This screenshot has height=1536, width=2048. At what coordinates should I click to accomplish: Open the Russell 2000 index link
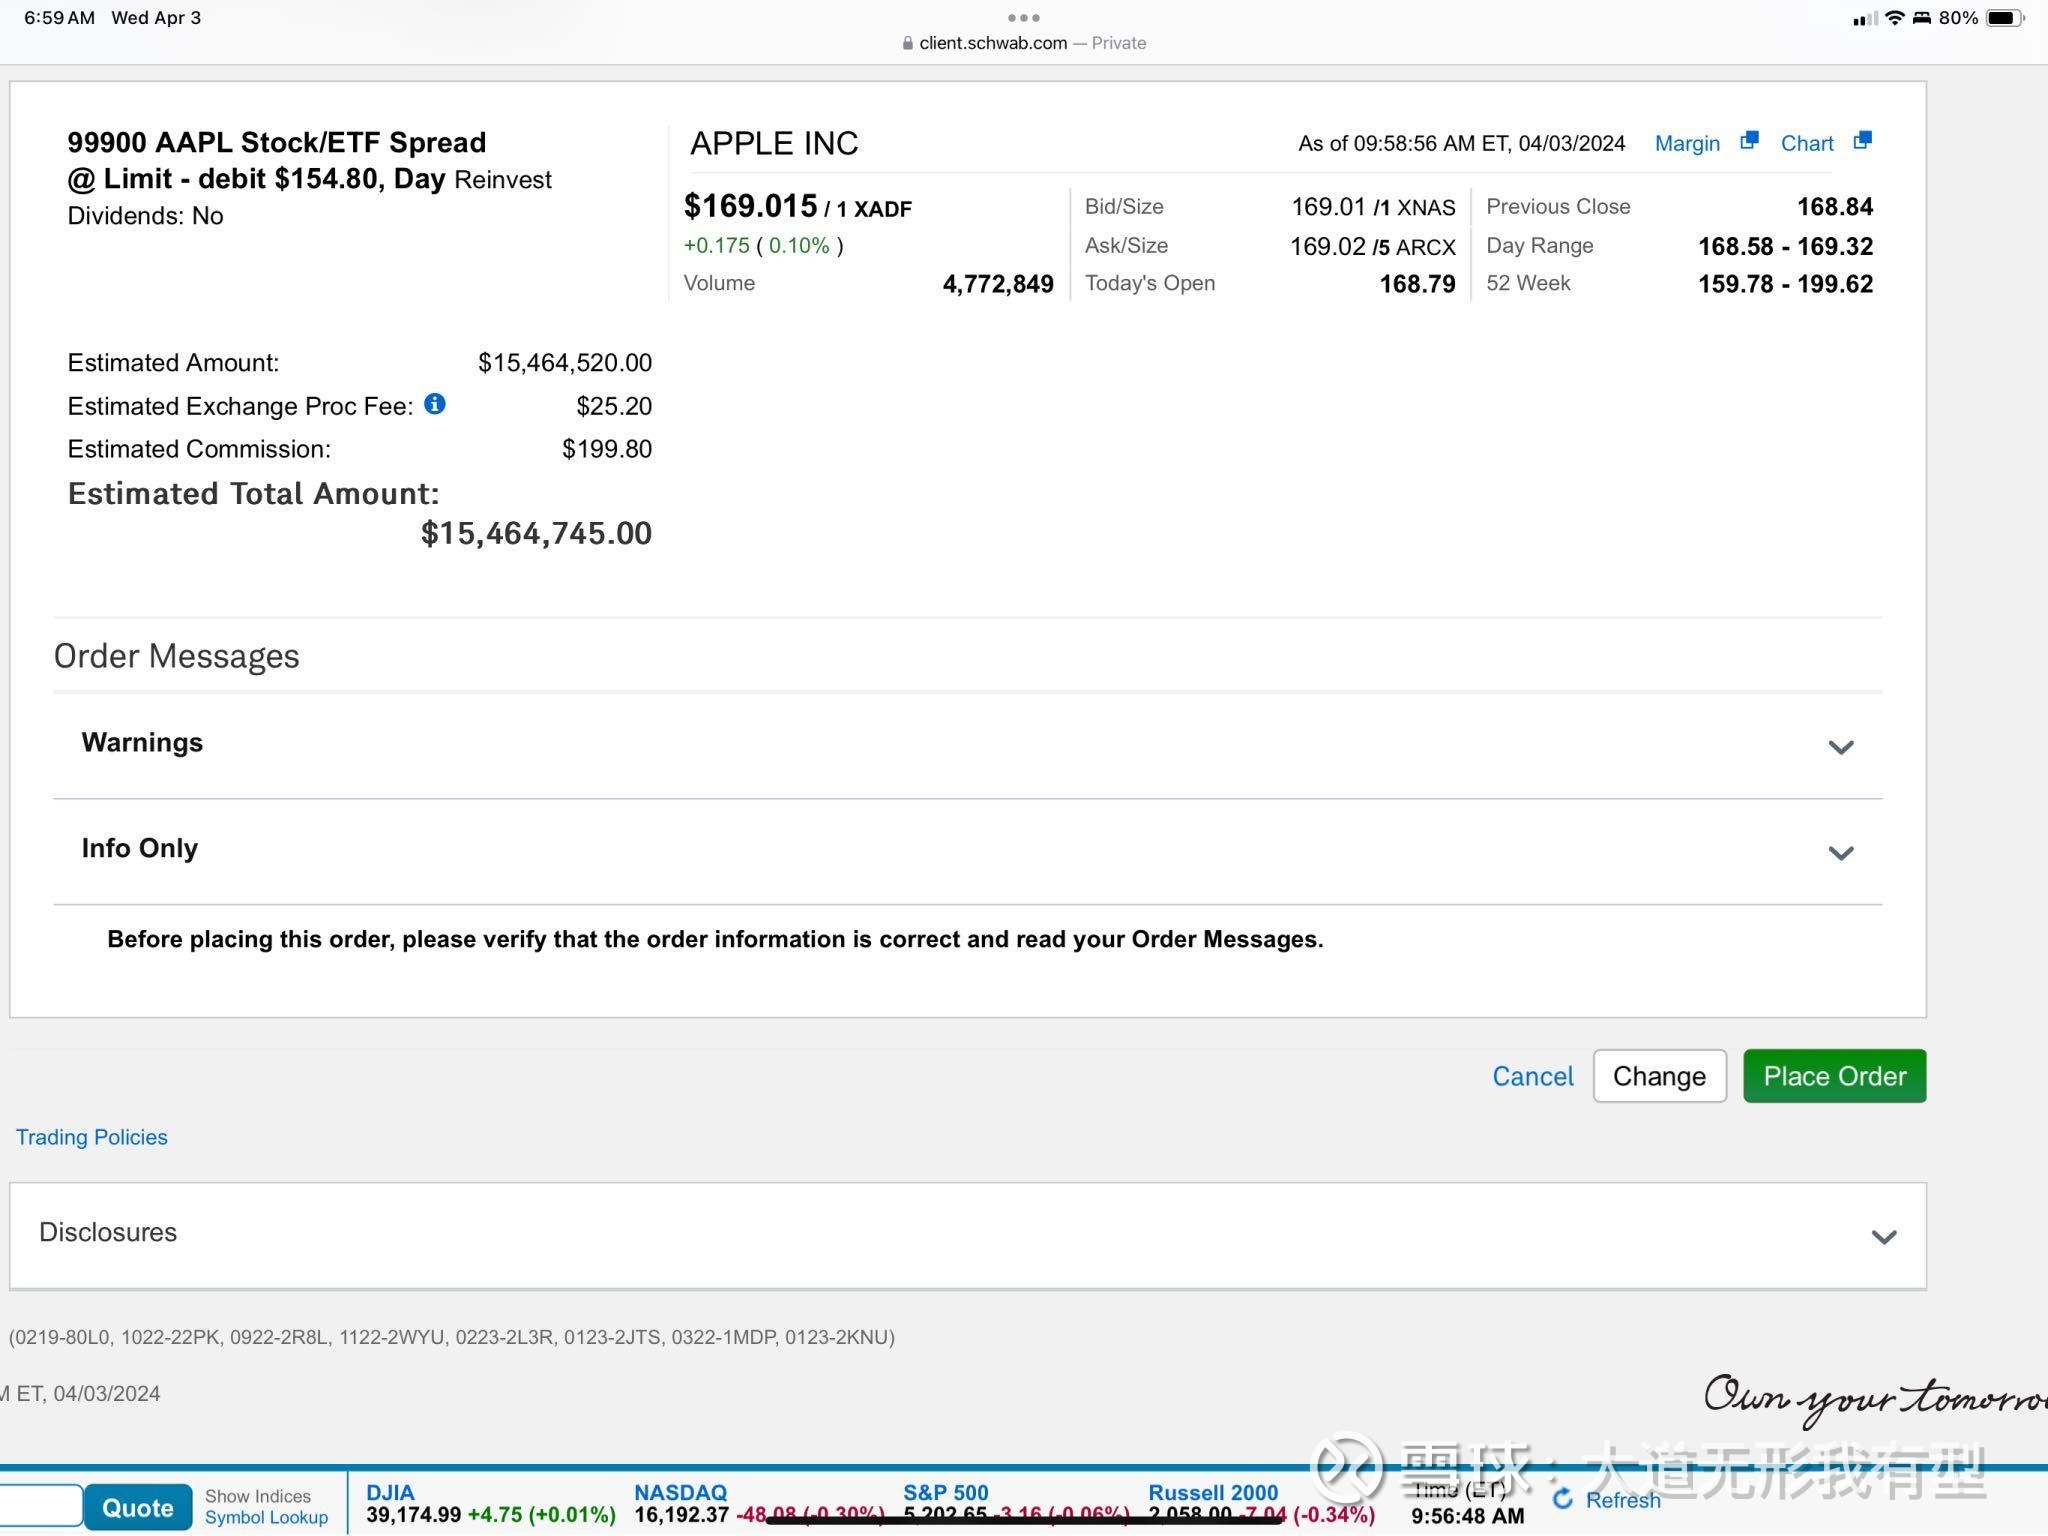click(x=1213, y=1492)
